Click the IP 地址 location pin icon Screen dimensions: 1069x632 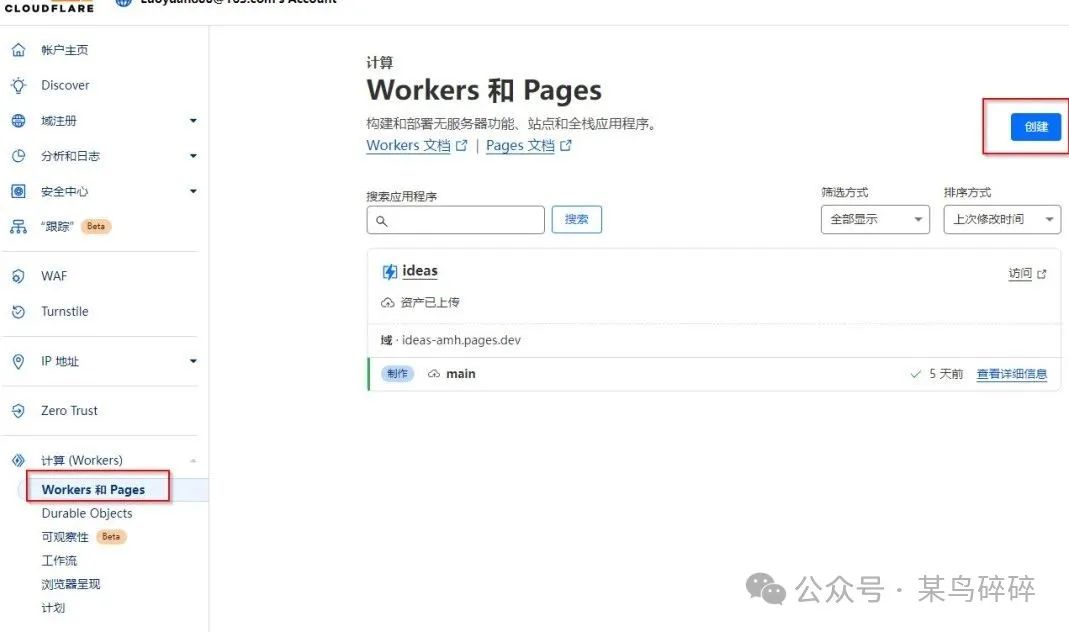pos(18,361)
